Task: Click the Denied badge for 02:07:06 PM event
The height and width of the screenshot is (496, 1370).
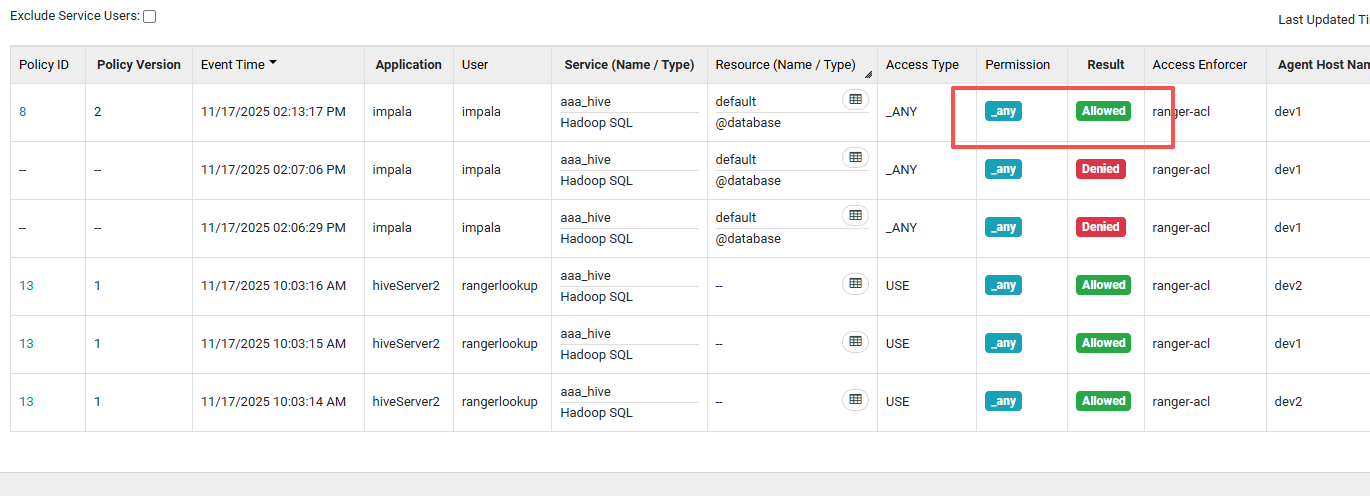Action: (x=1100, y=169)
